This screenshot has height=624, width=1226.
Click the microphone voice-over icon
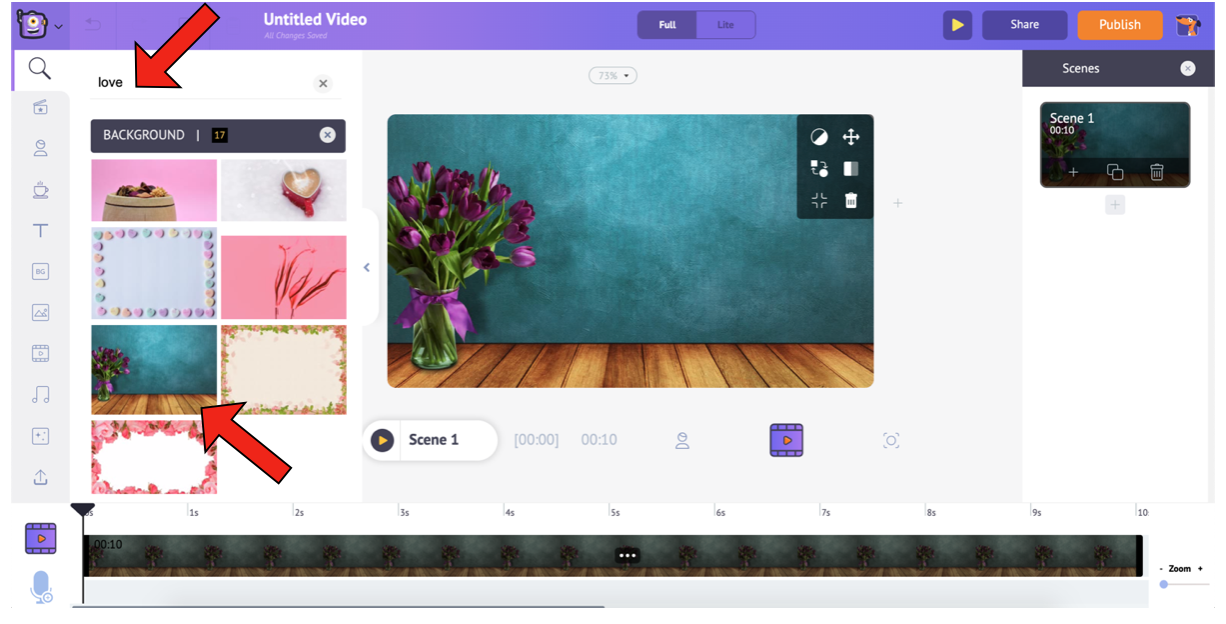coord(41,587)
